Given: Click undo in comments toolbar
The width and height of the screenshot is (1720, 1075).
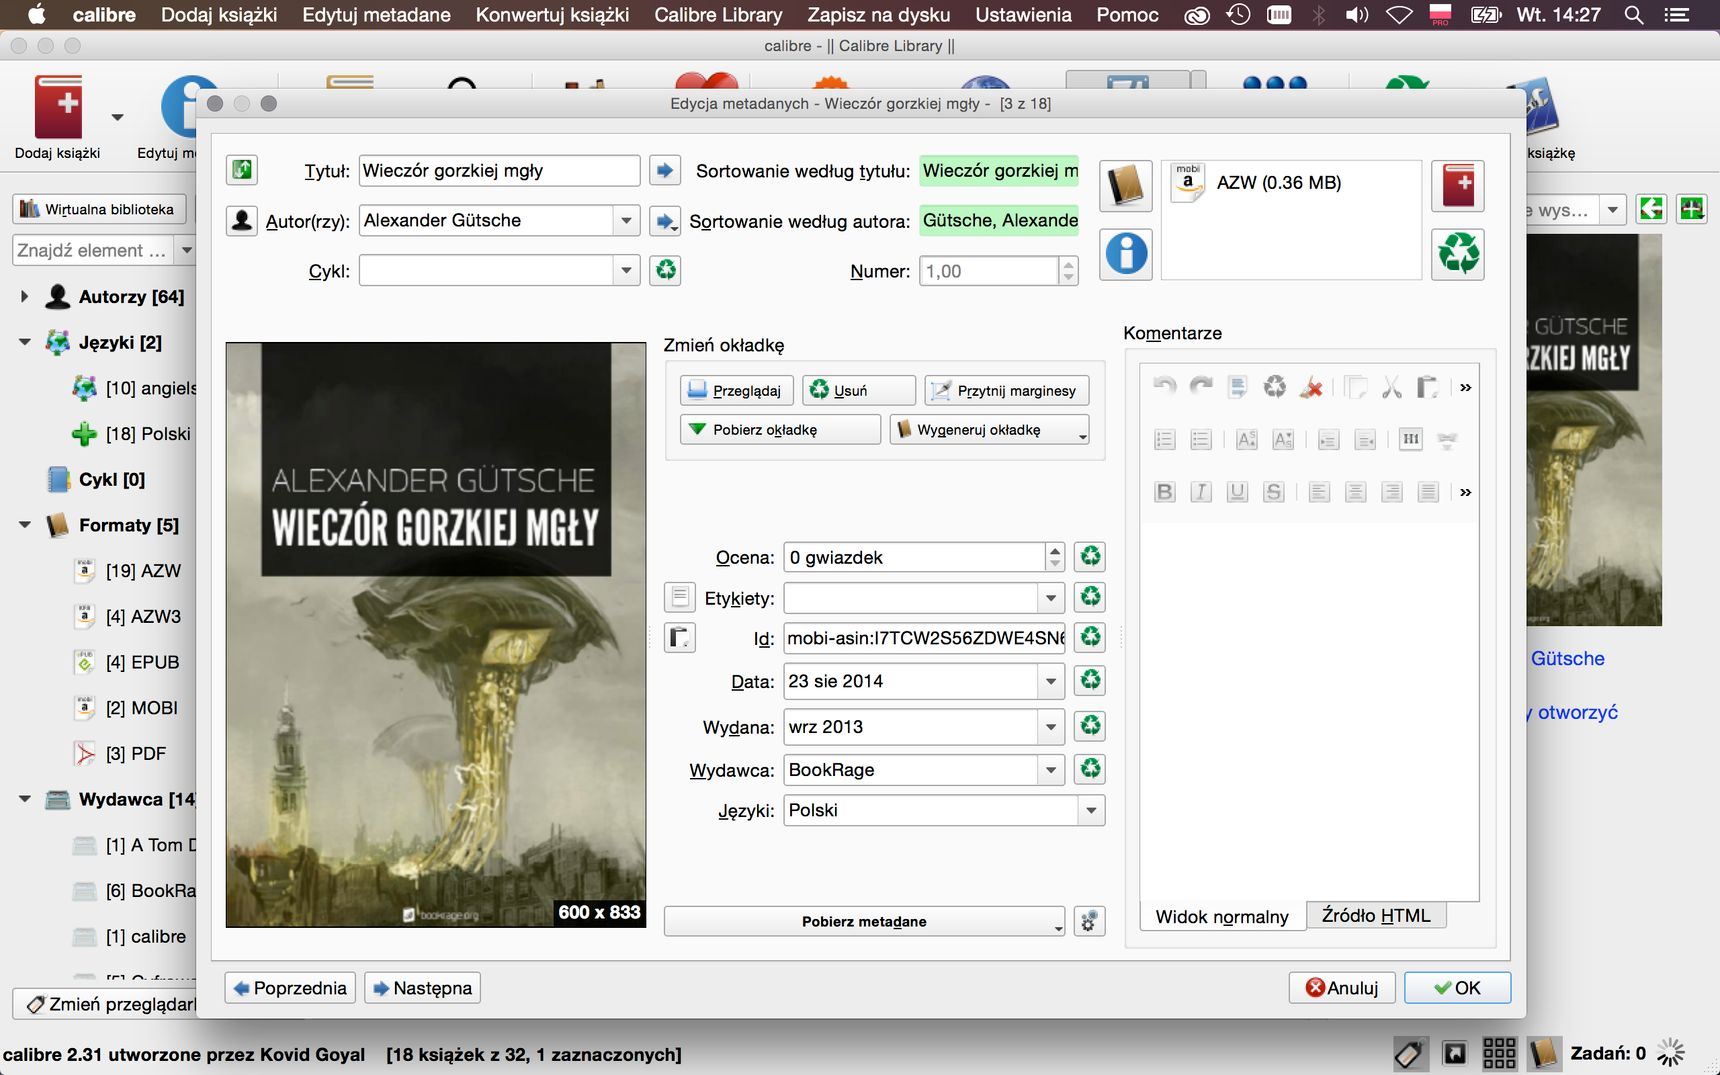Looking at the screenshot, I should (x=1165, y=386).
